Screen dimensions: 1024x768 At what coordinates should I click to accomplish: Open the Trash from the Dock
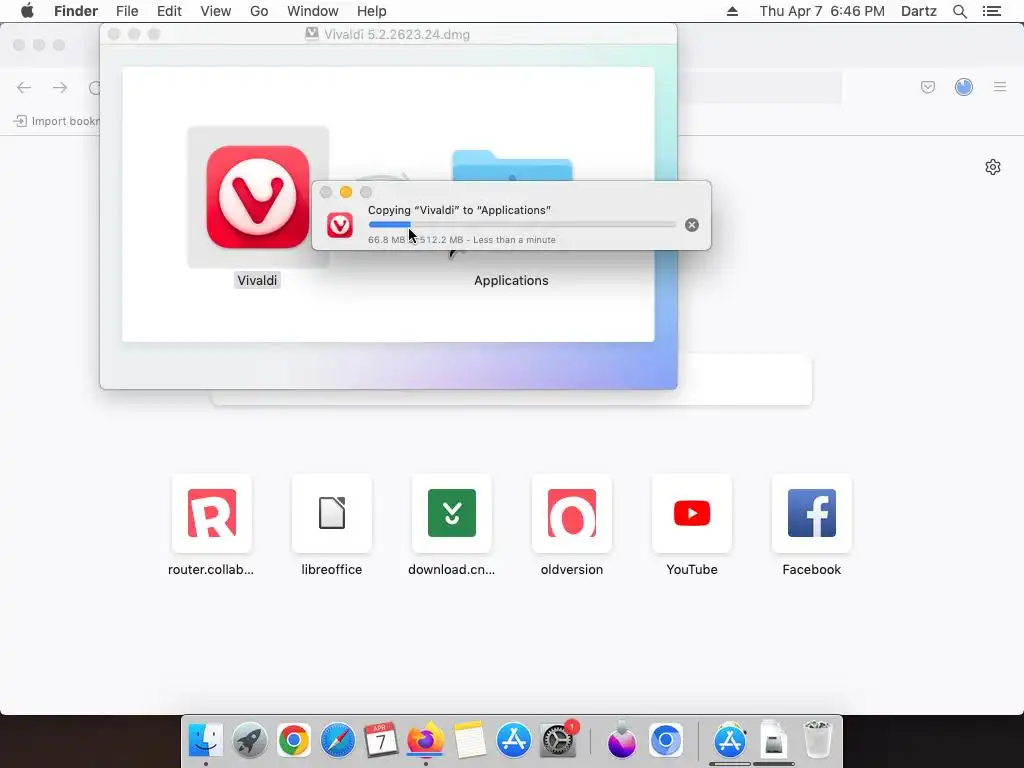tap(817, 741)
